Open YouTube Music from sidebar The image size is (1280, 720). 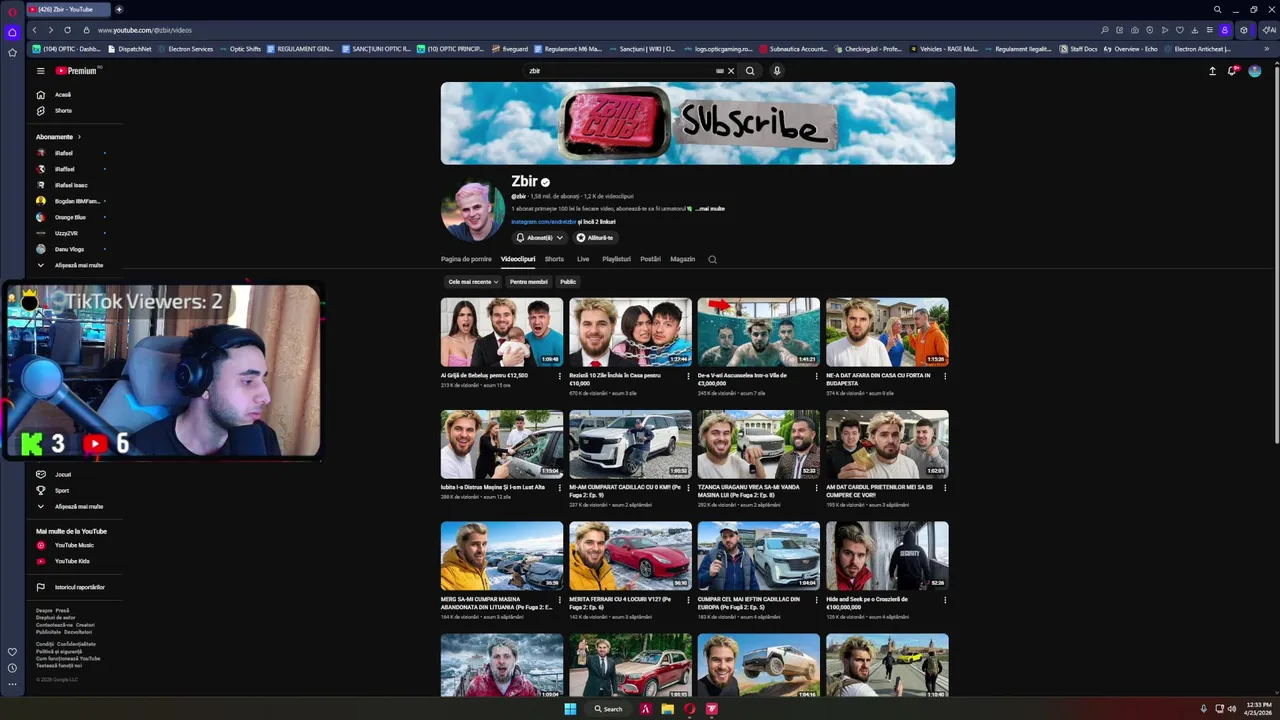(x=73, y=546)
